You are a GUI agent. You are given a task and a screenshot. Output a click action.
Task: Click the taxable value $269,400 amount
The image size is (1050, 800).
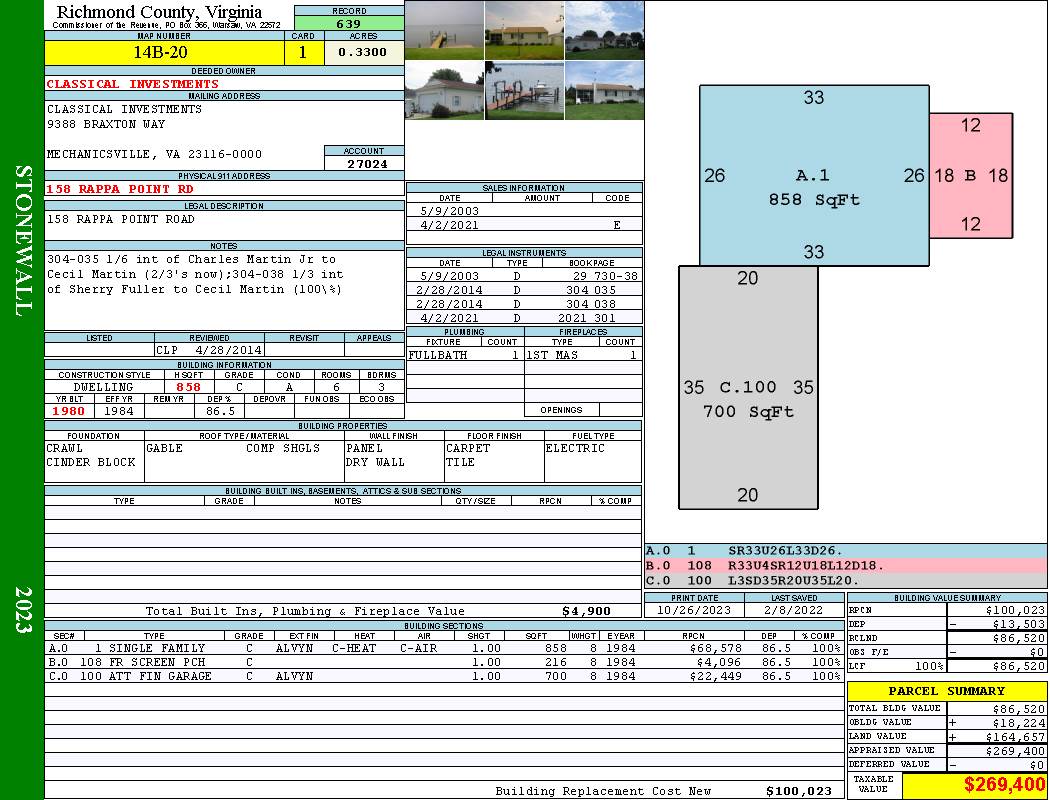tap(1004, 786)
